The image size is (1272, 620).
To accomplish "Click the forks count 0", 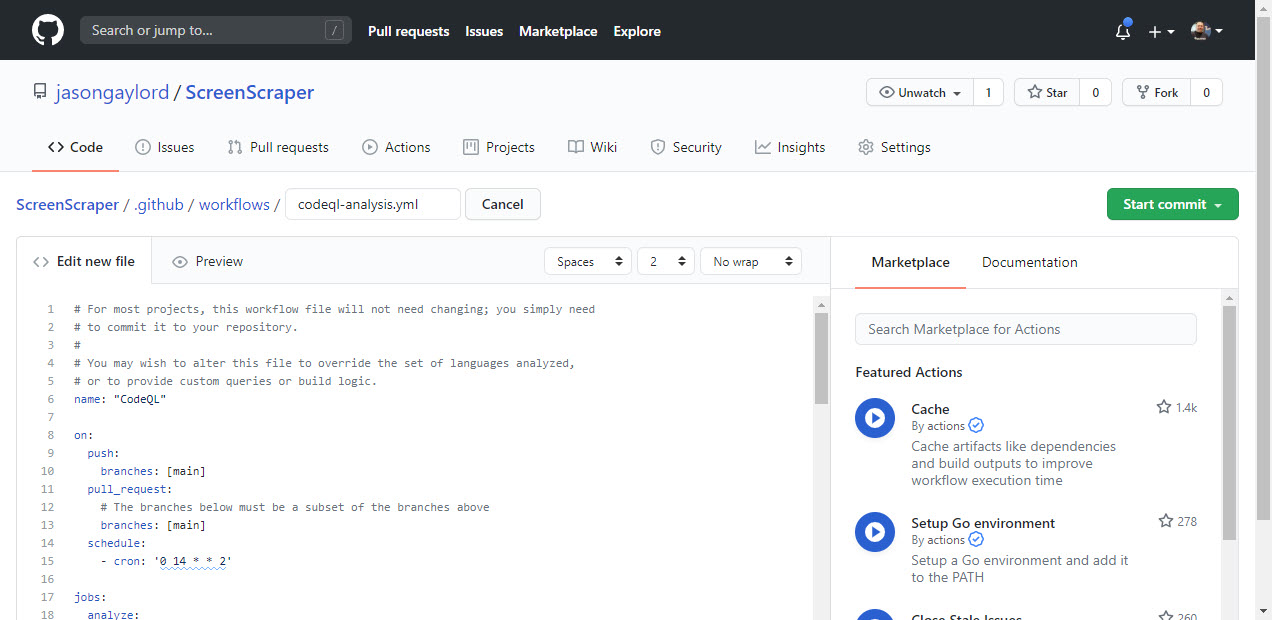I will [x=1206, y=93].
